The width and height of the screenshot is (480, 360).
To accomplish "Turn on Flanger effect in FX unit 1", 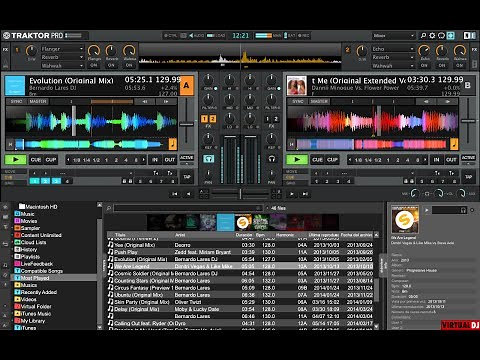I will point(94,65).
